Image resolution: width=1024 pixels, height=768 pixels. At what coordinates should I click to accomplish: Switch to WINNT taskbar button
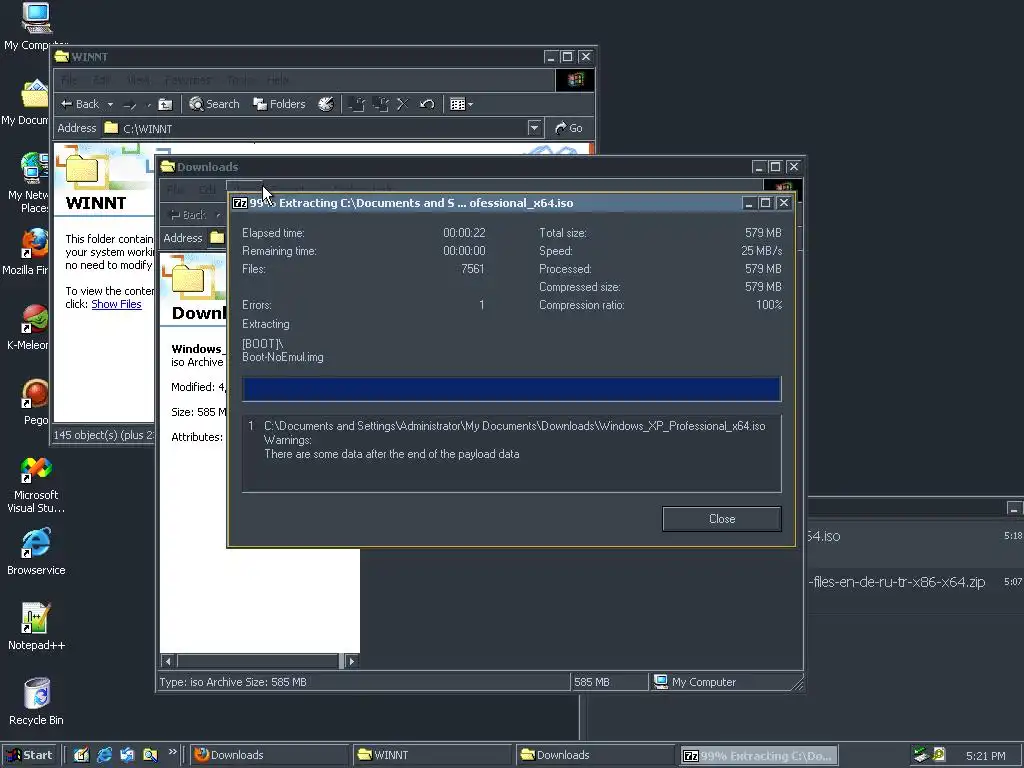coord(433,755)
